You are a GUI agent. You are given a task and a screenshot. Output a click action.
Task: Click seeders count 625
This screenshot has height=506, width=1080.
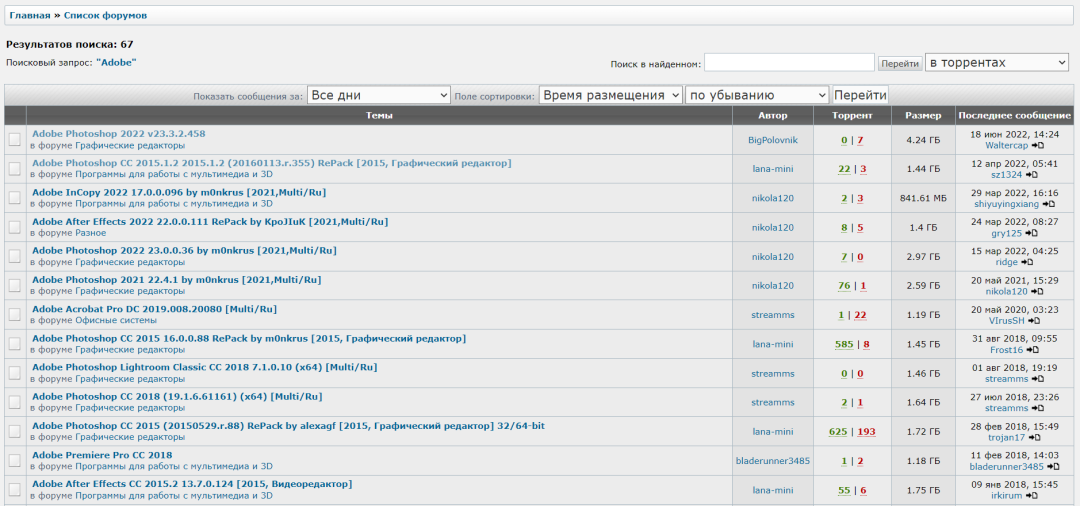838,432
